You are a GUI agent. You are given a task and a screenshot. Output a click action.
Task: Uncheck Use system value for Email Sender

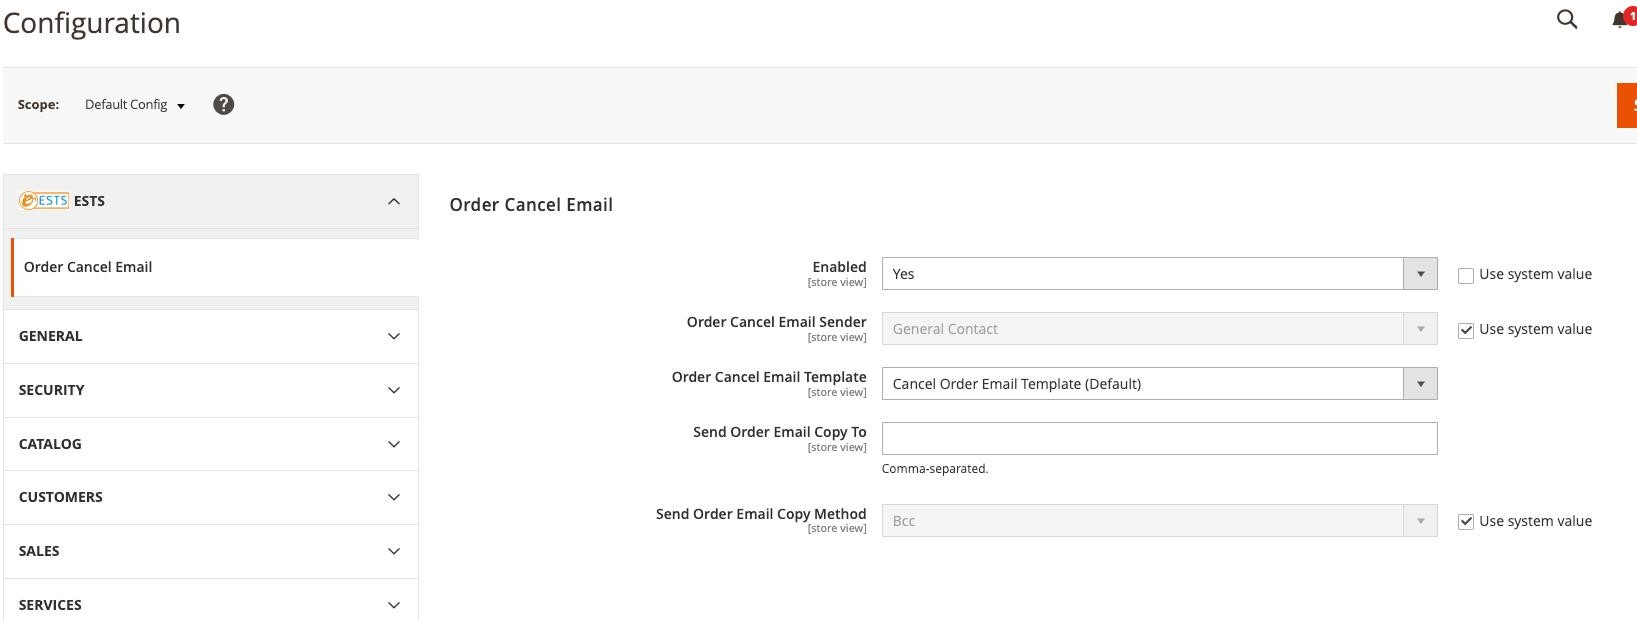pyautogui.click(x=1466, y=330)
